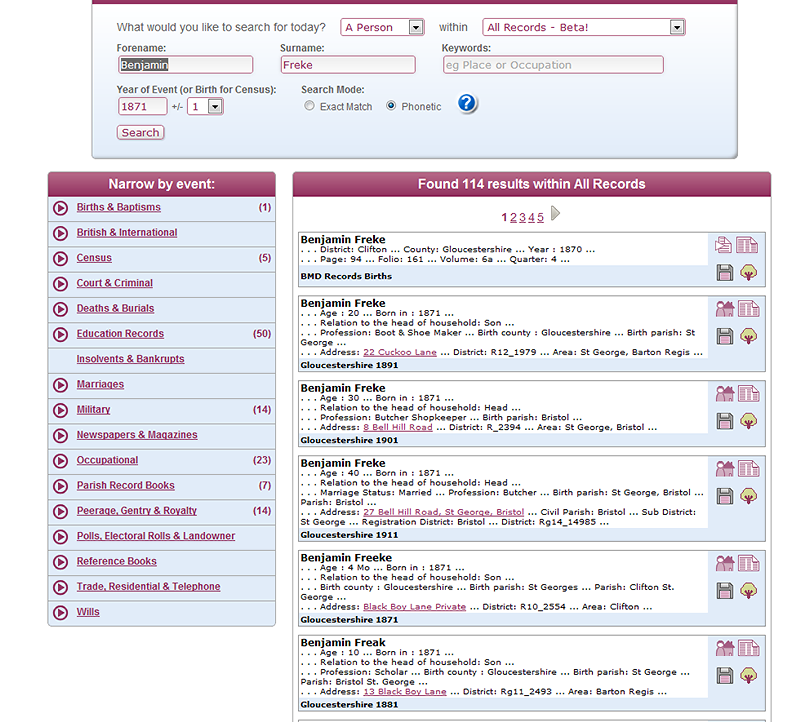This screenshot has height=722, width=800.
Task: Open the help question mark icon
Action: point(467,104)
